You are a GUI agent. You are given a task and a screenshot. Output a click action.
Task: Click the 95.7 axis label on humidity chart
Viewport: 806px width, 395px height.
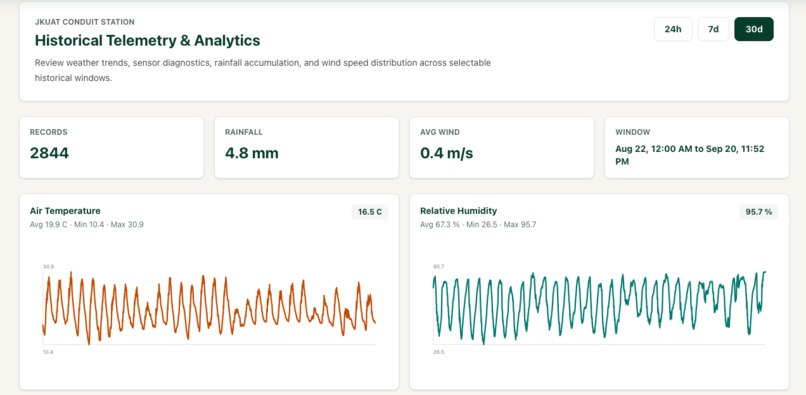pyautogui.click(x=439, y=266)
